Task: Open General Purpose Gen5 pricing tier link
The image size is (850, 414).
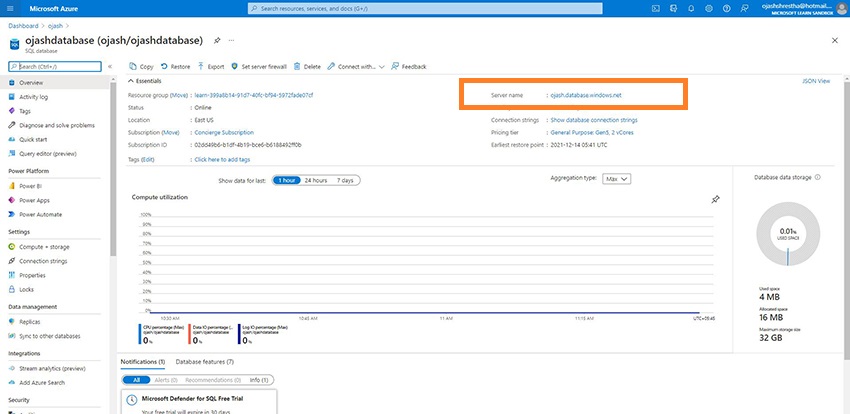Action: (x=592, y=132)
